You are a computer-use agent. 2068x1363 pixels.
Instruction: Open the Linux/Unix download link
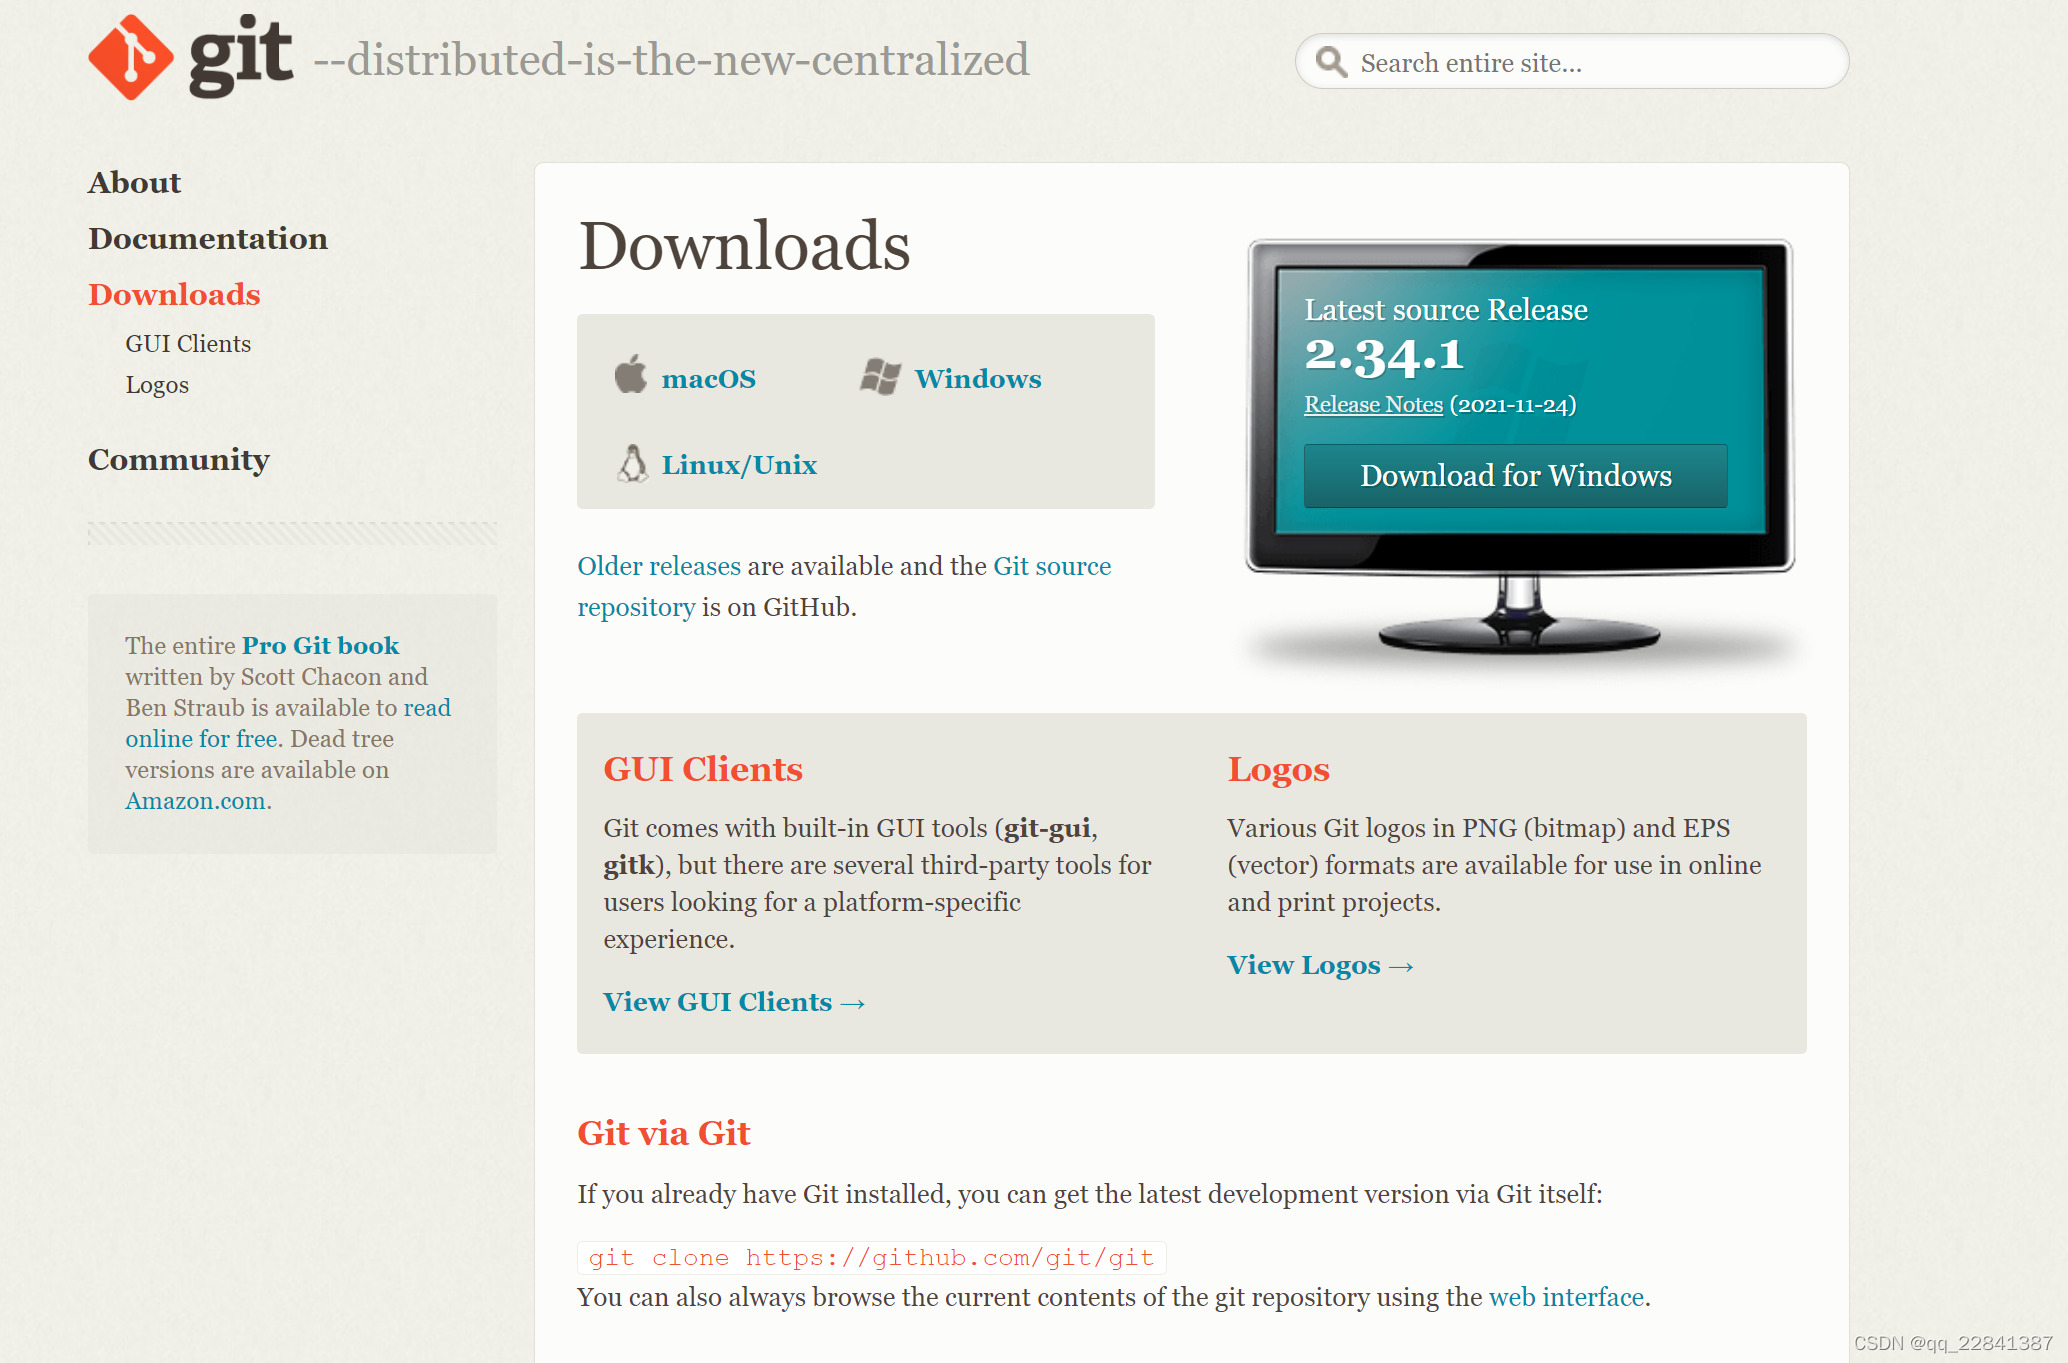(739, 465)
